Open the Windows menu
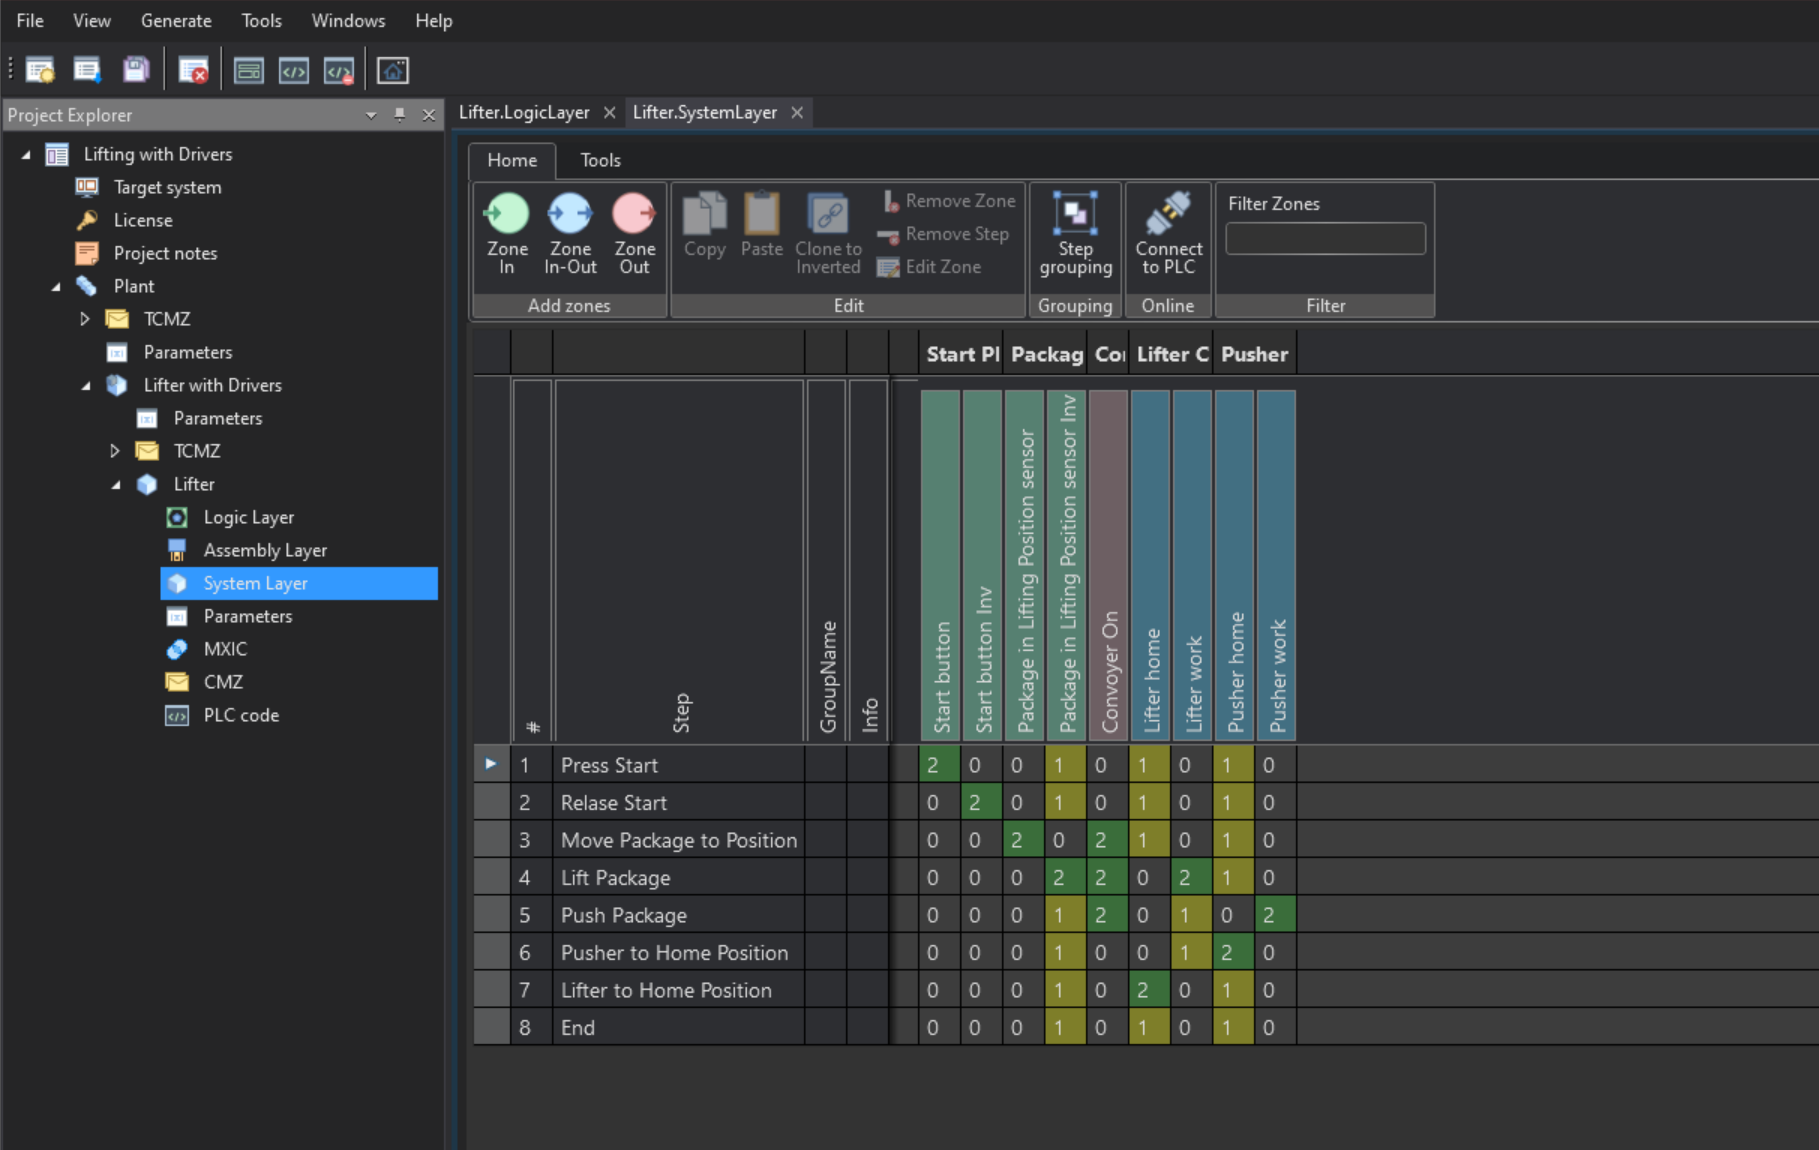The width and height of the screenshot is (1819, 1150). (x=348, y=20)
